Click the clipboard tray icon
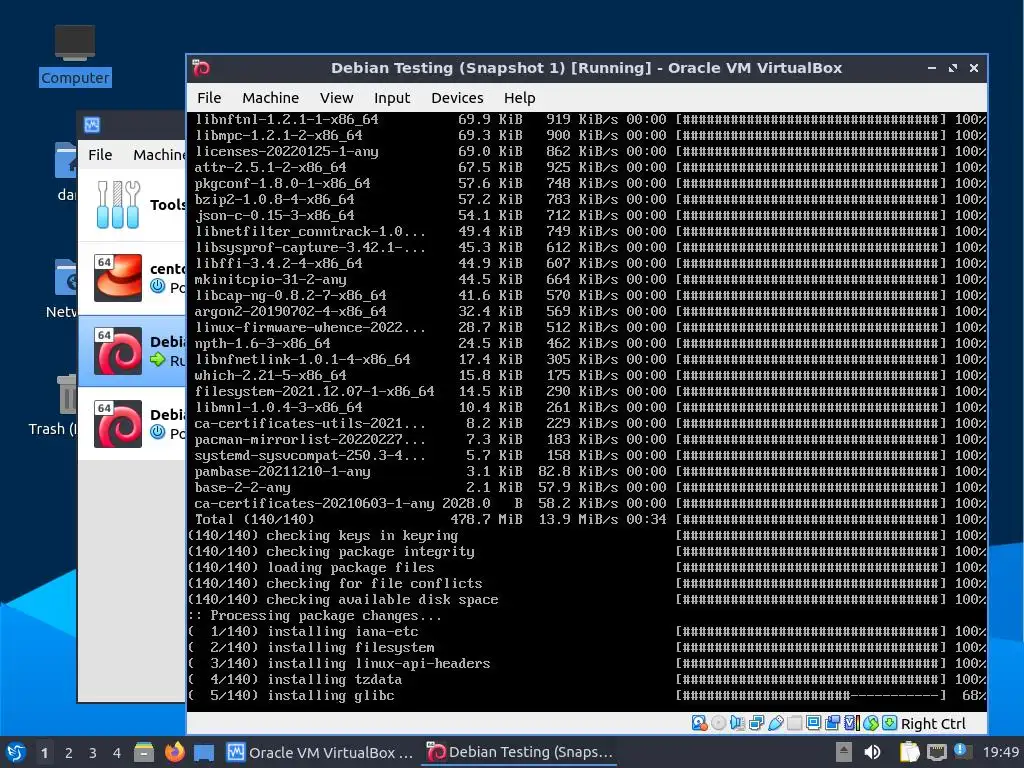 click(x=909, y=752)
